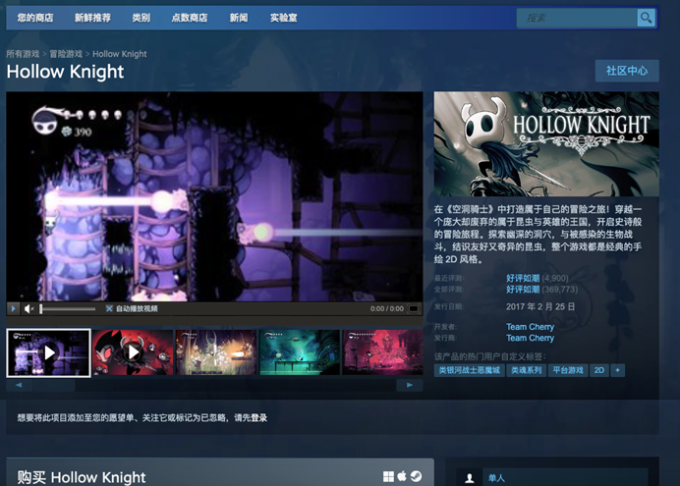680x486 pixels.
Task: Click the developer Team Cherry link
Action: coord(530,327)
